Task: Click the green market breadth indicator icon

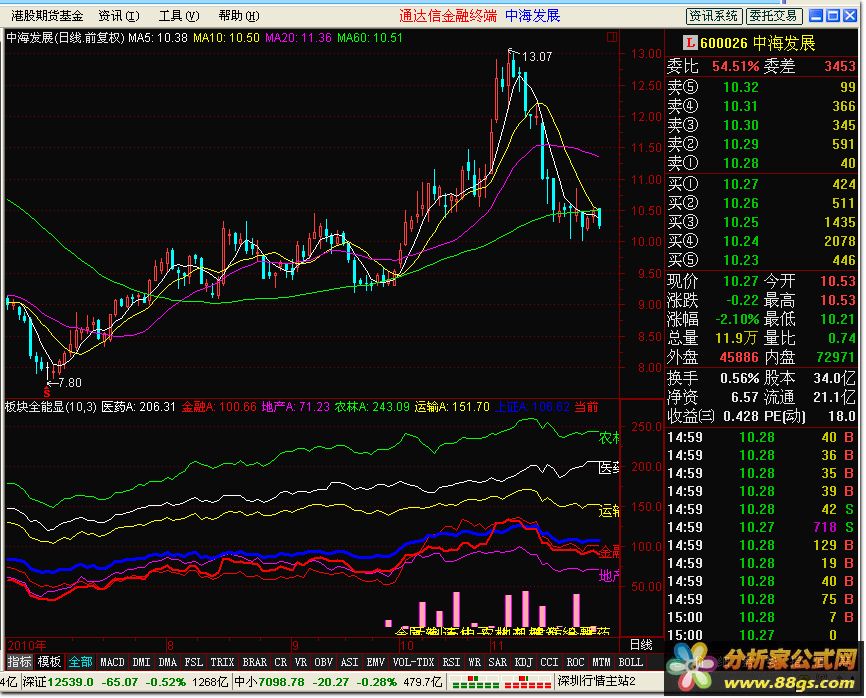Action: coord(476,683)
